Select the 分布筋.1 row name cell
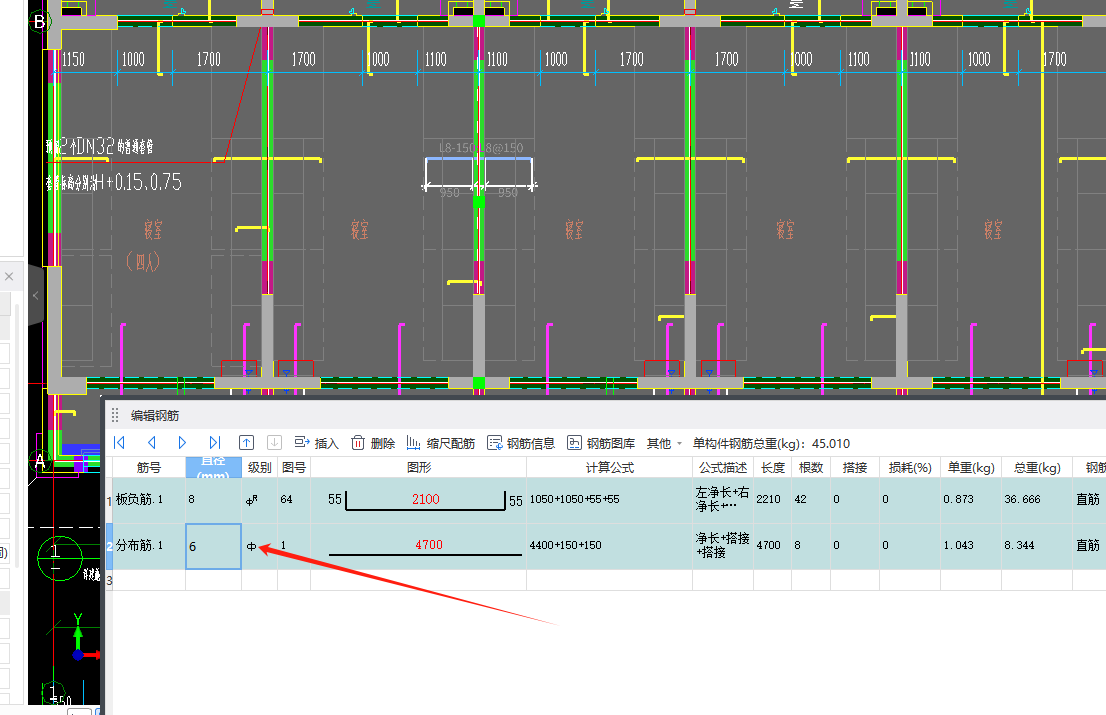The image size is (1106, 715). [x=149, y=546]
